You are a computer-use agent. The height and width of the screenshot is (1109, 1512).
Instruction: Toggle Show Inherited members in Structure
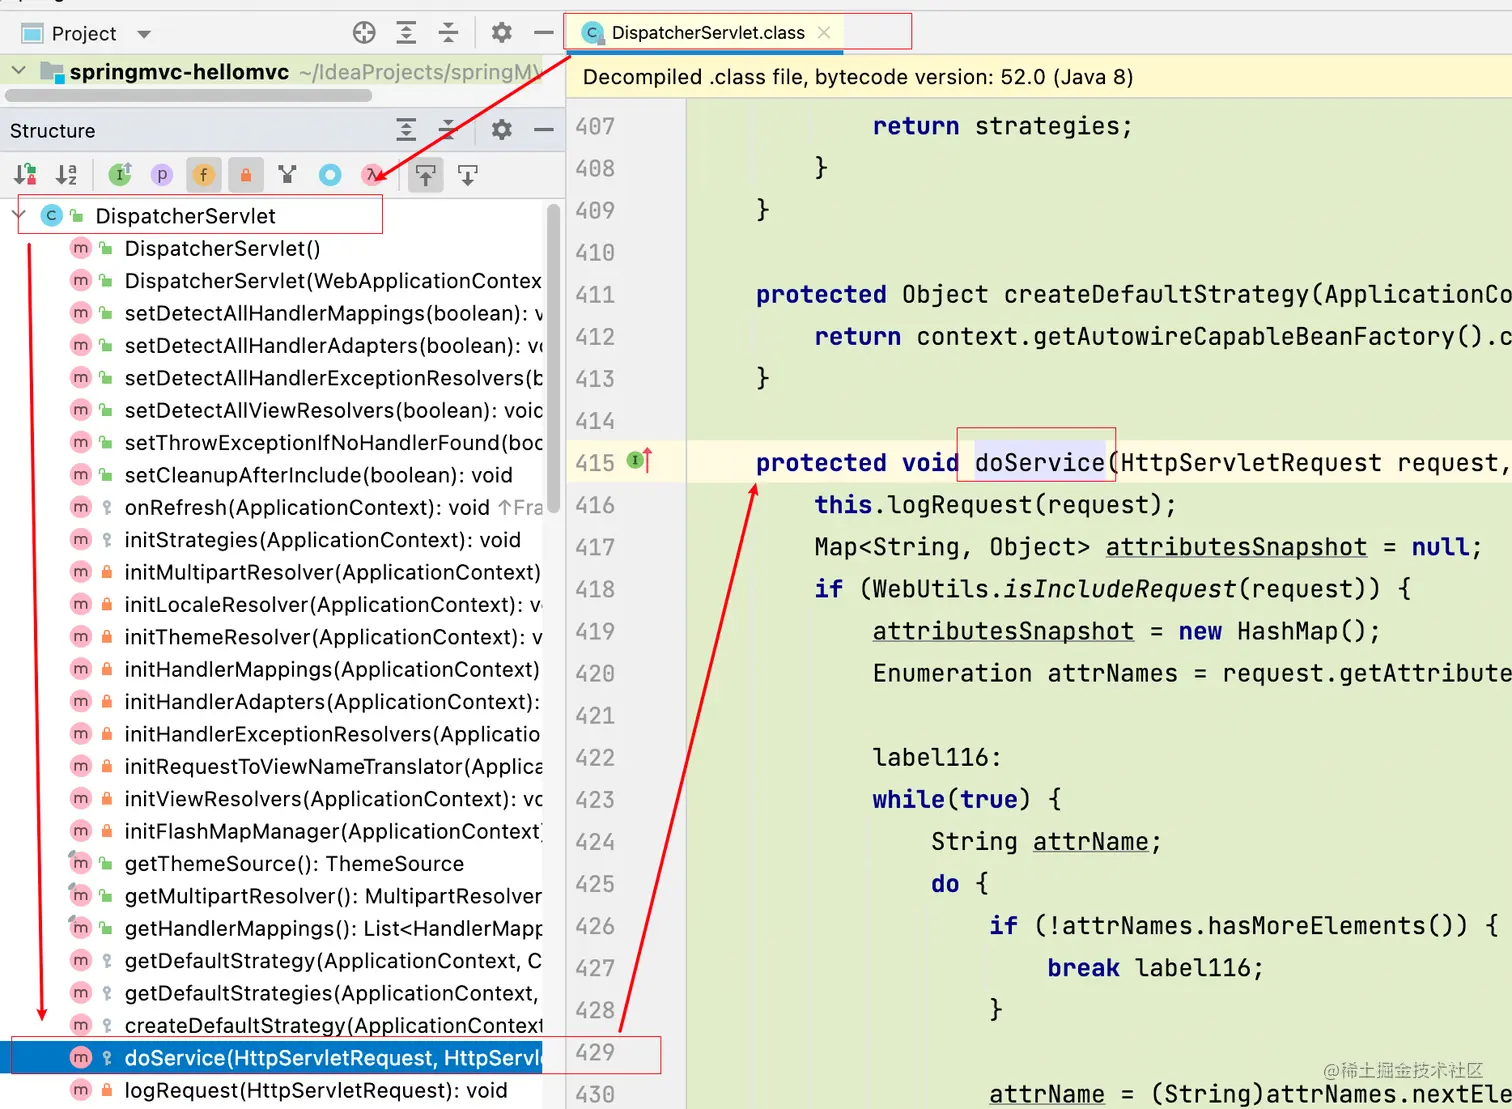(120, 175)
